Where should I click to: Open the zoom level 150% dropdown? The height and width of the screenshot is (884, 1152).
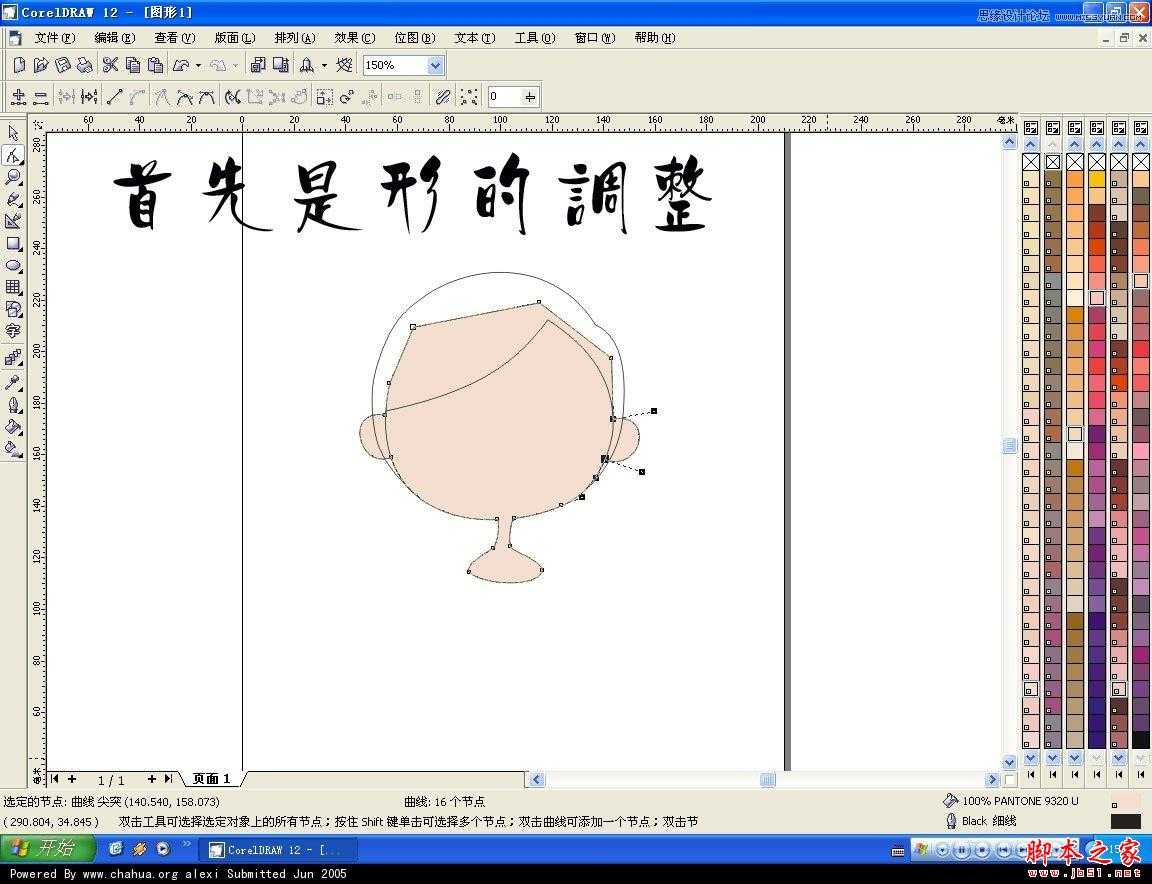435,65
